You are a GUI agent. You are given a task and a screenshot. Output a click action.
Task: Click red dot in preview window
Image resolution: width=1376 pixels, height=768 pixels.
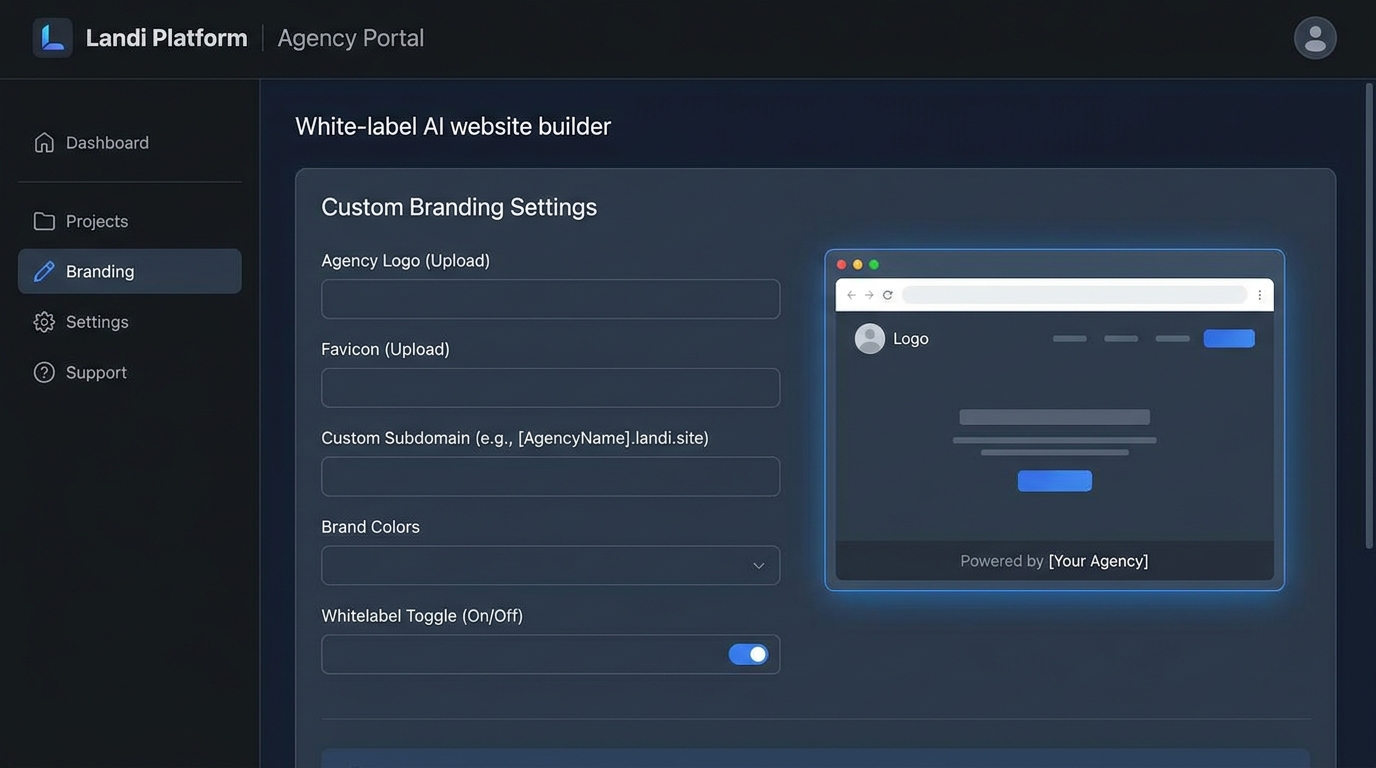coord(842,264)
